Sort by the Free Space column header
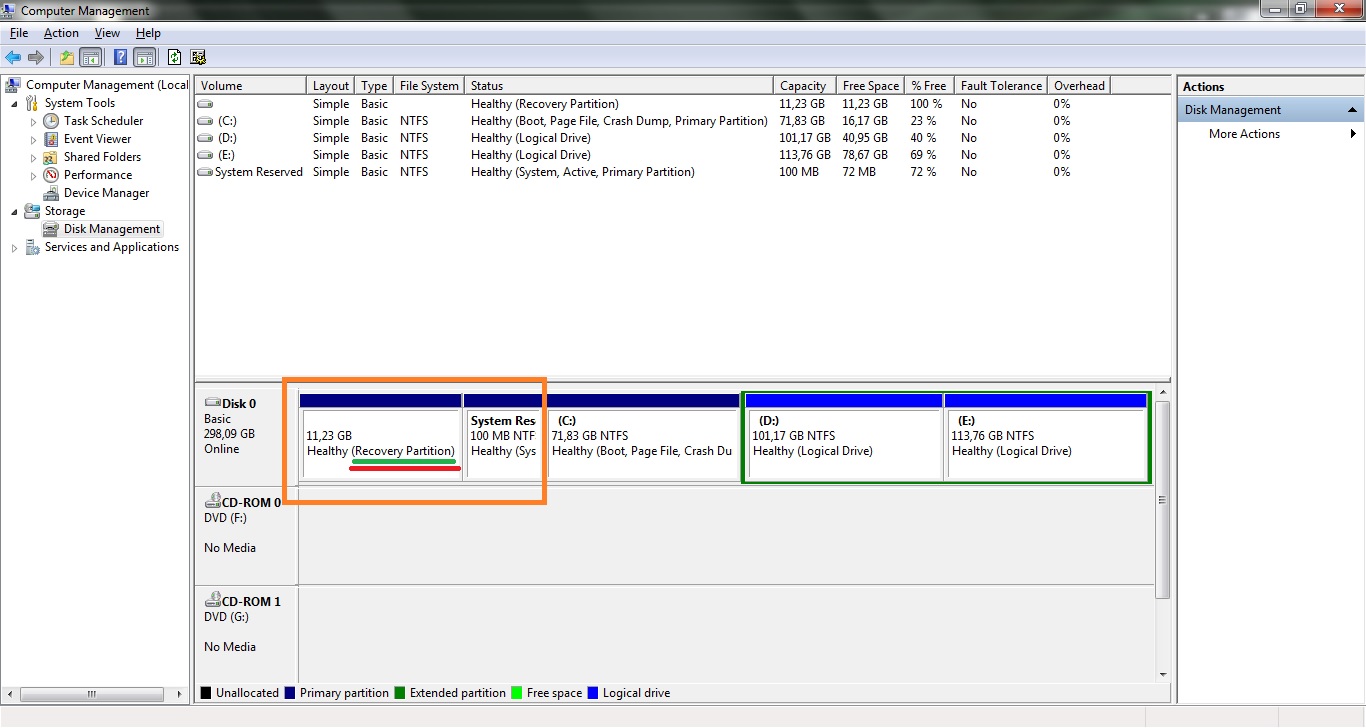 (870, 86)
